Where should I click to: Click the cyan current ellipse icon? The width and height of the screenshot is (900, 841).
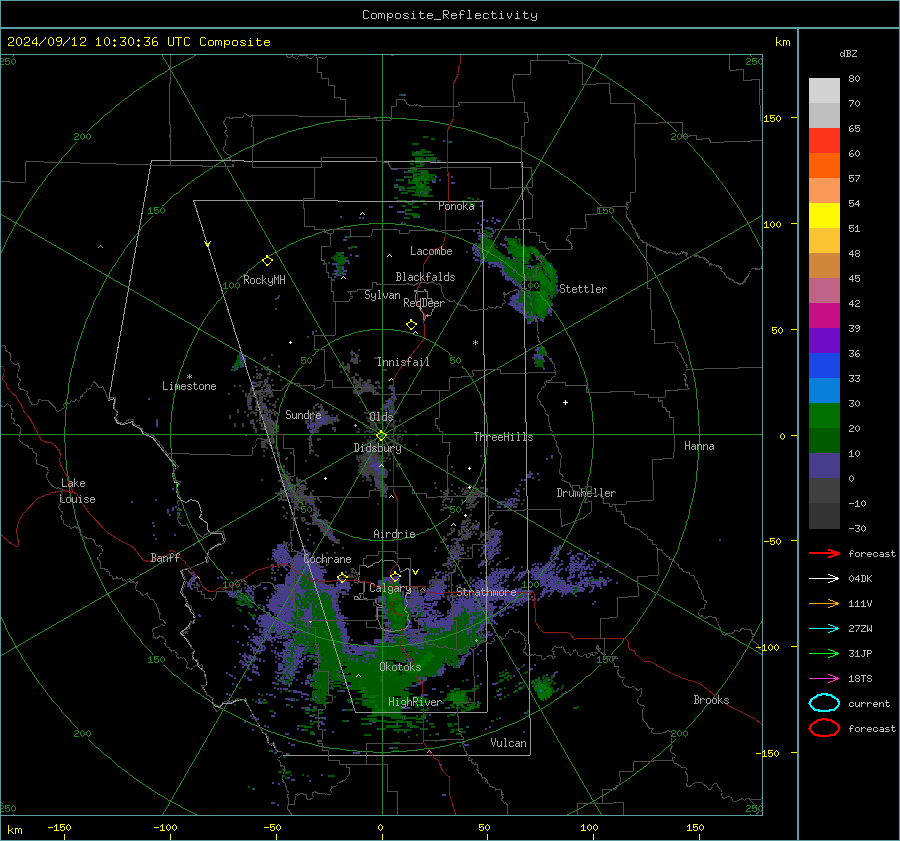click(x=824, y=703)
